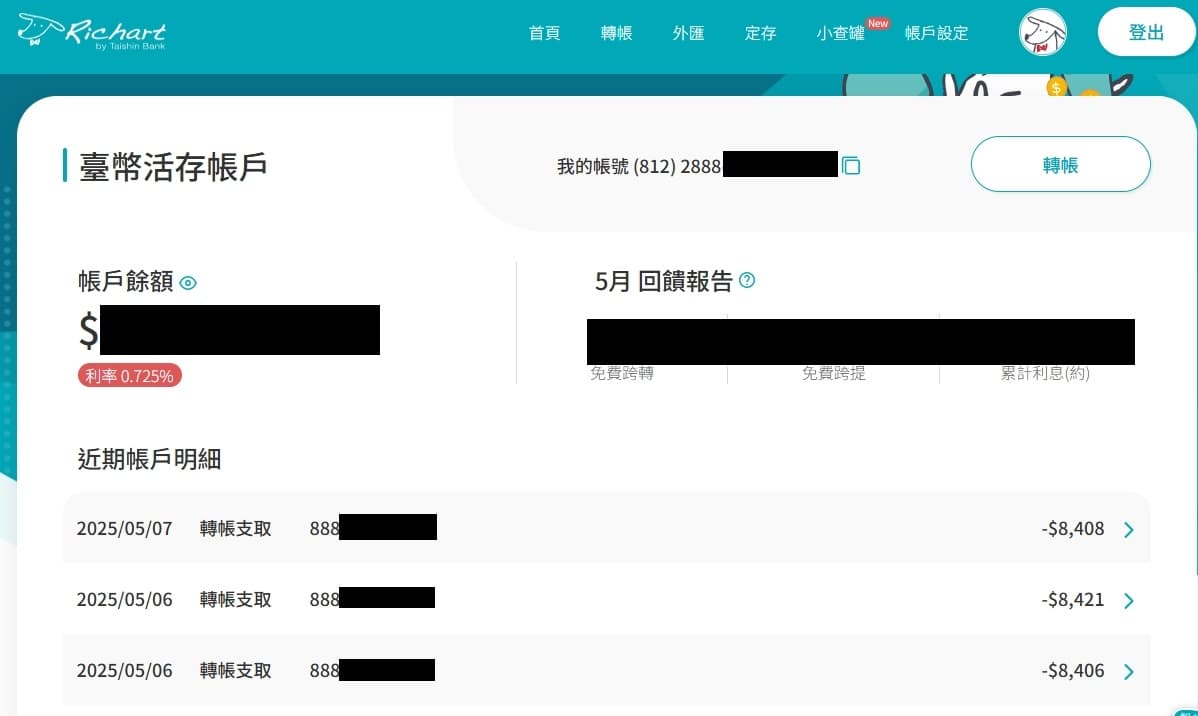Select the 定存 menu item
Screen dimensions: 1198x716
pos(760,33)
